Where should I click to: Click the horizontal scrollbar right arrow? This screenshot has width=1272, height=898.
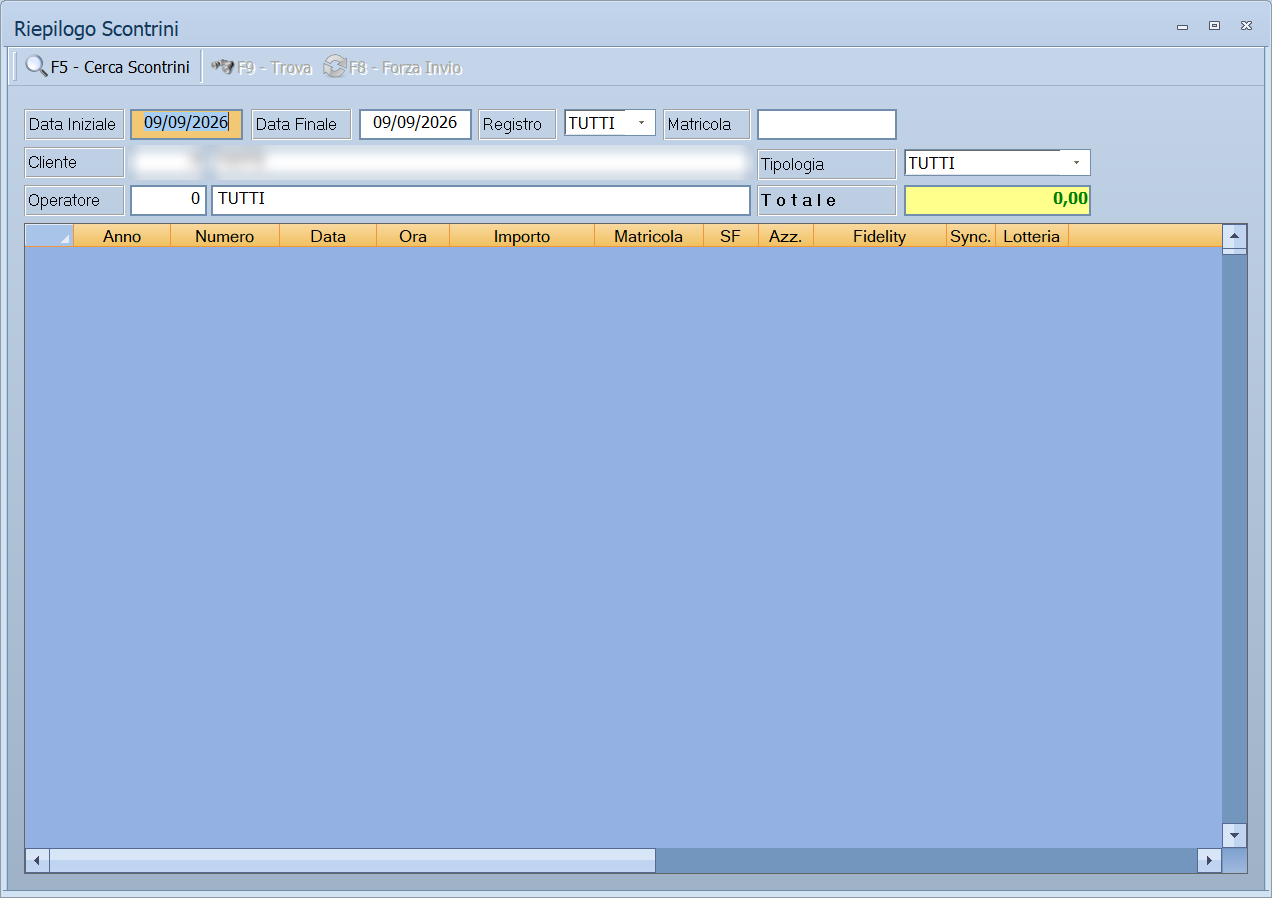click(x=1209, y=860)
